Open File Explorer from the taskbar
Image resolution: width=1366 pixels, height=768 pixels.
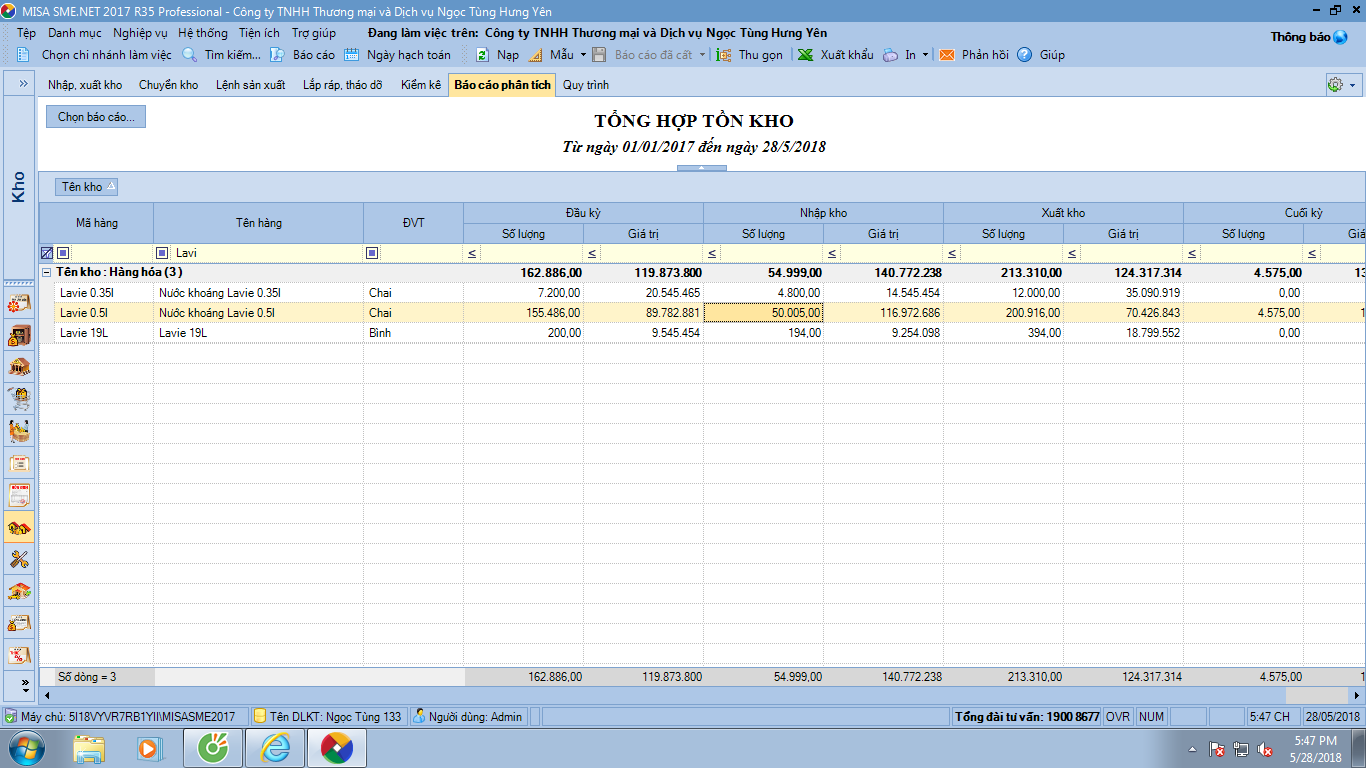[89, 748]
